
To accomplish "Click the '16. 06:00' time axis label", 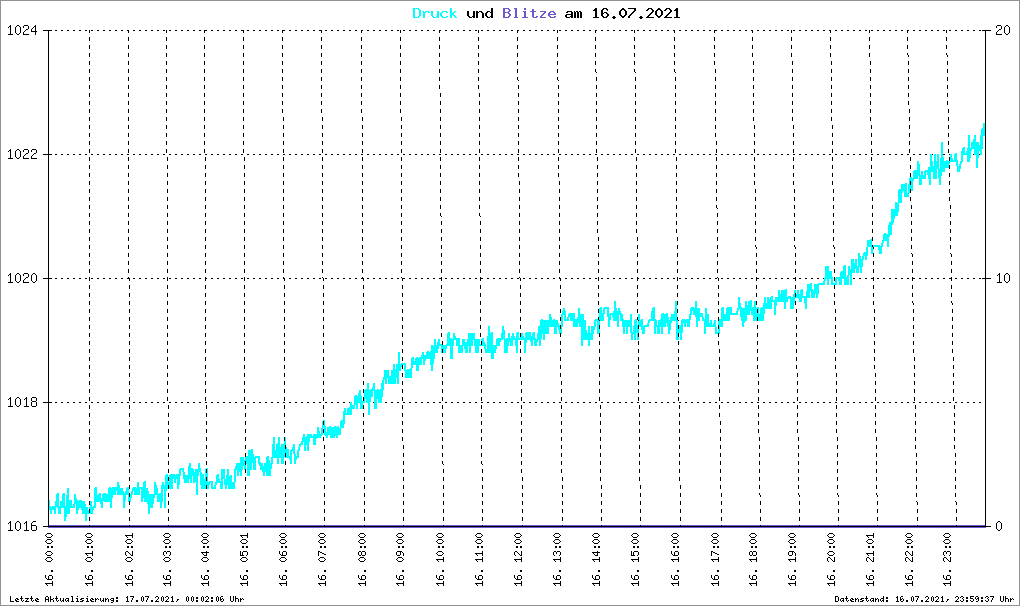I will pos(284,559).
